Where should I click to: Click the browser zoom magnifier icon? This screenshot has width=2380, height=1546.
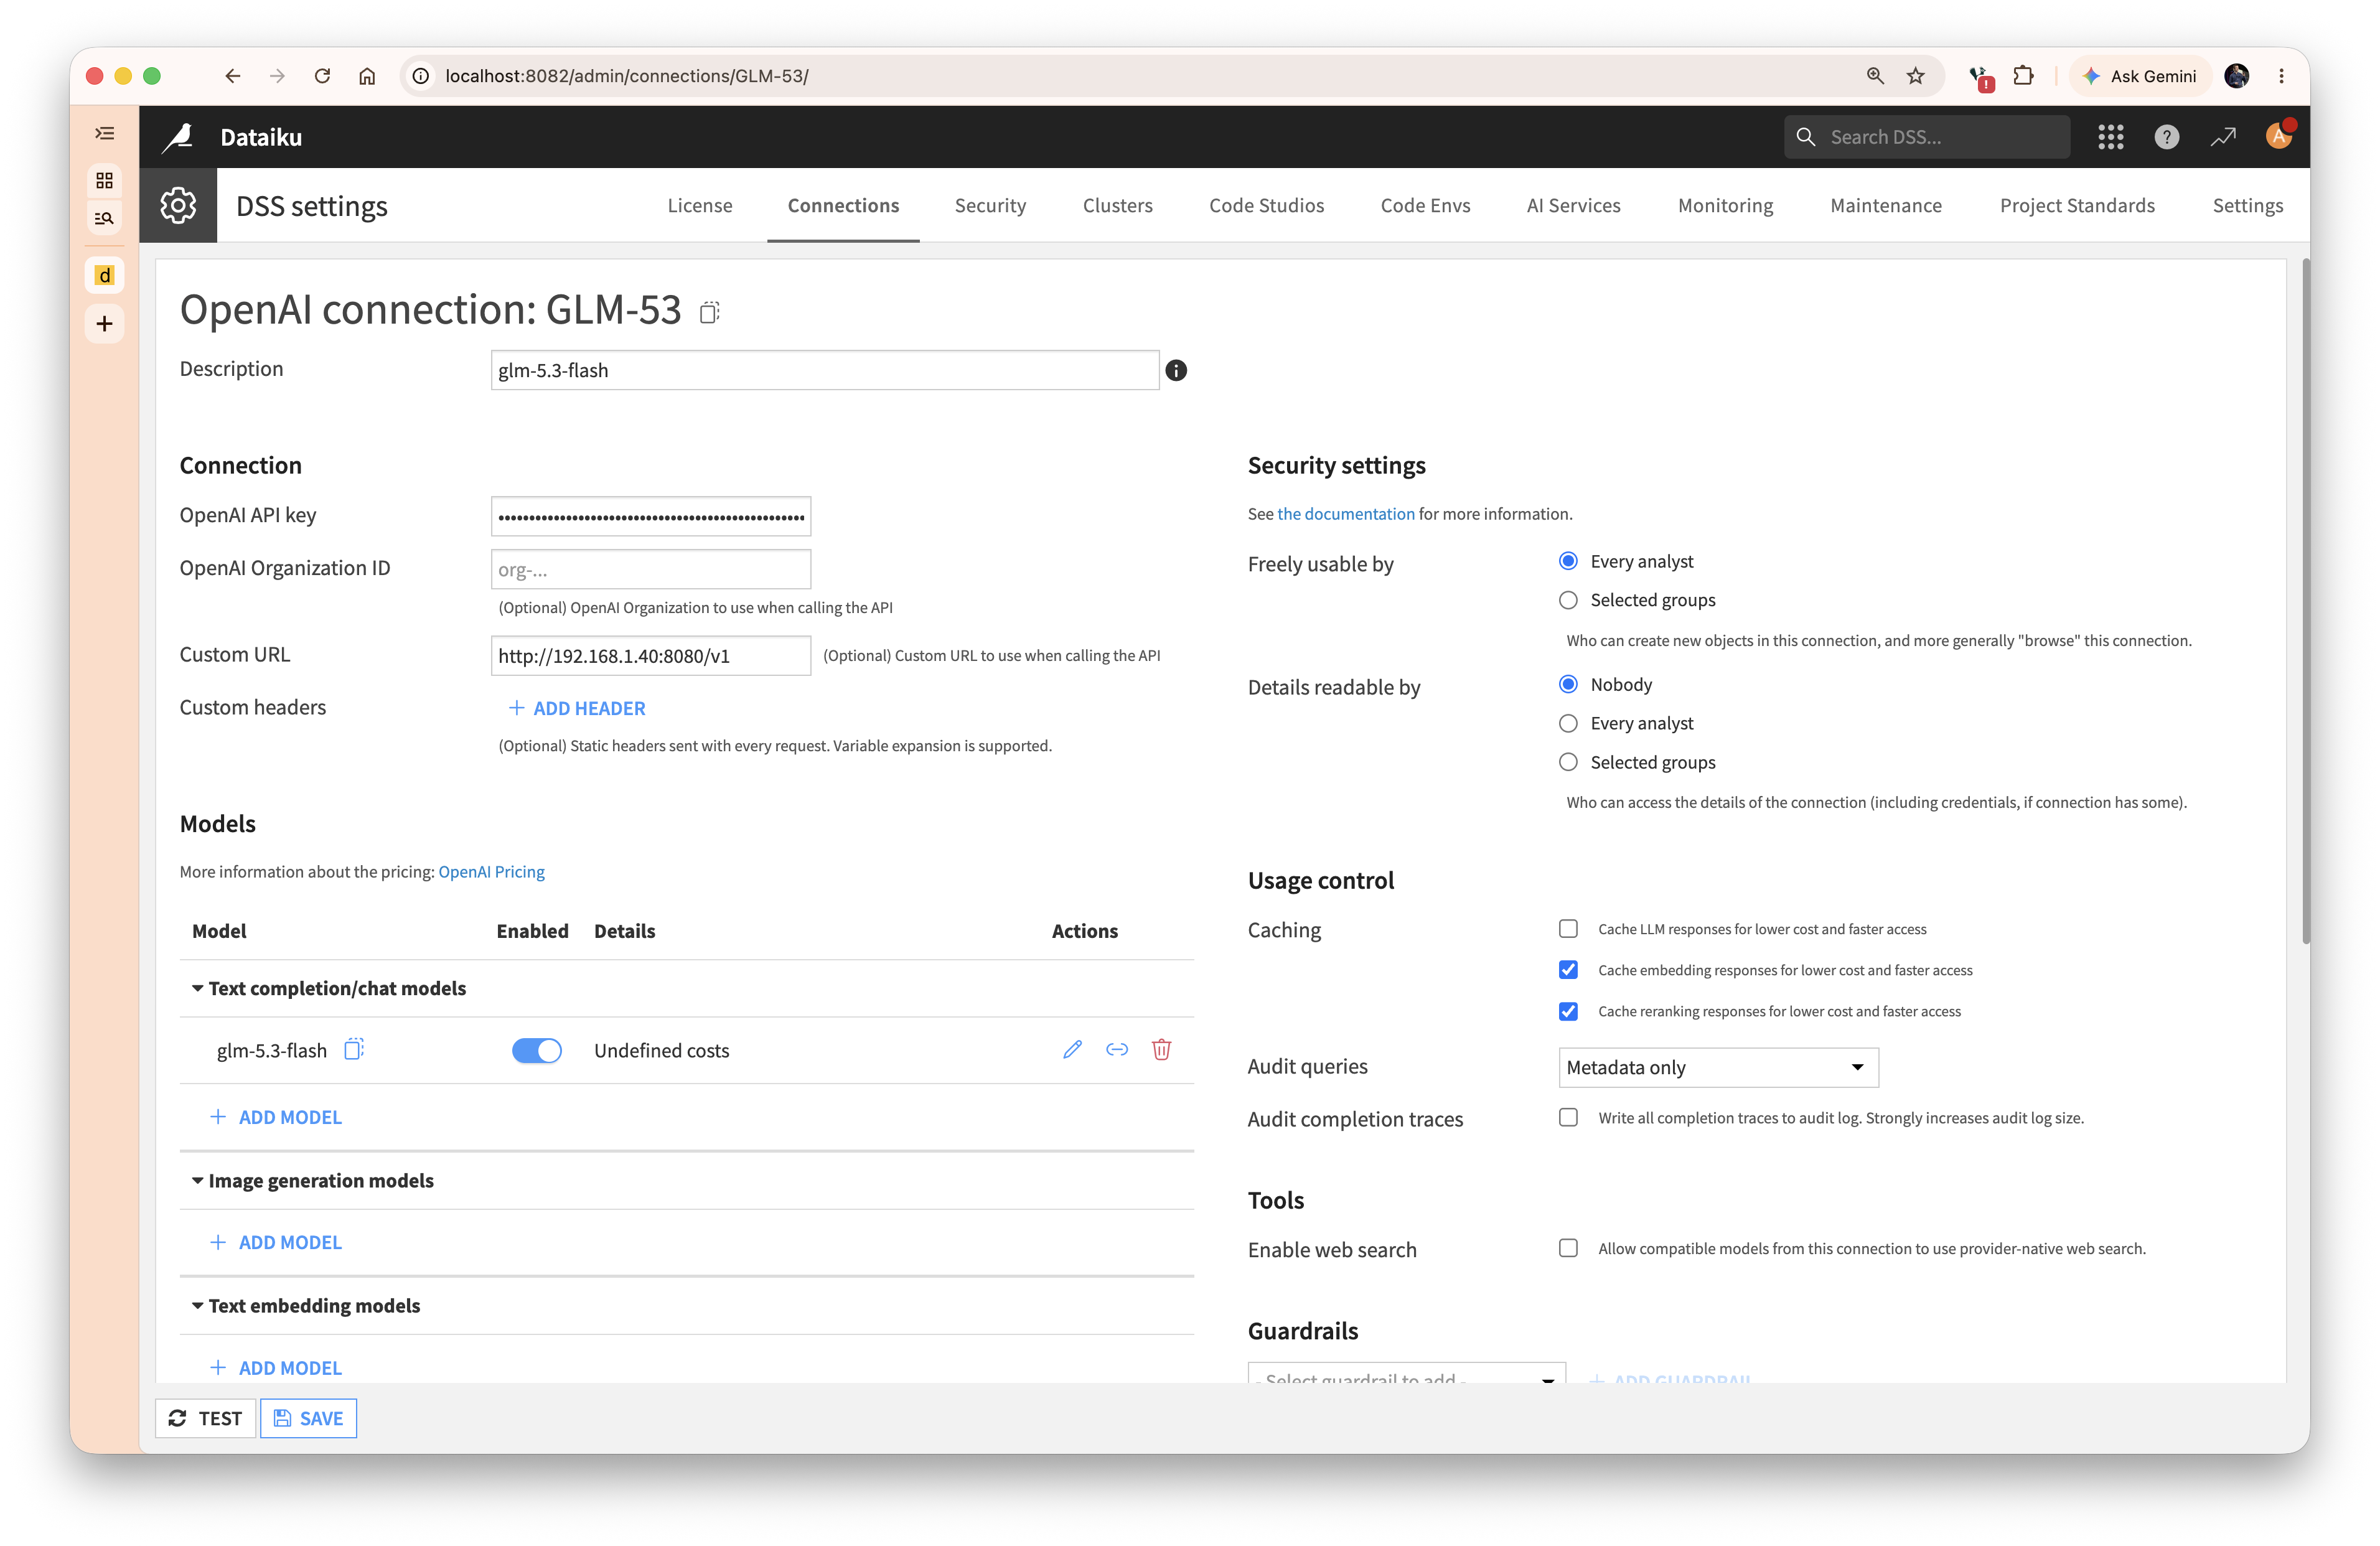coord(1875,76)
